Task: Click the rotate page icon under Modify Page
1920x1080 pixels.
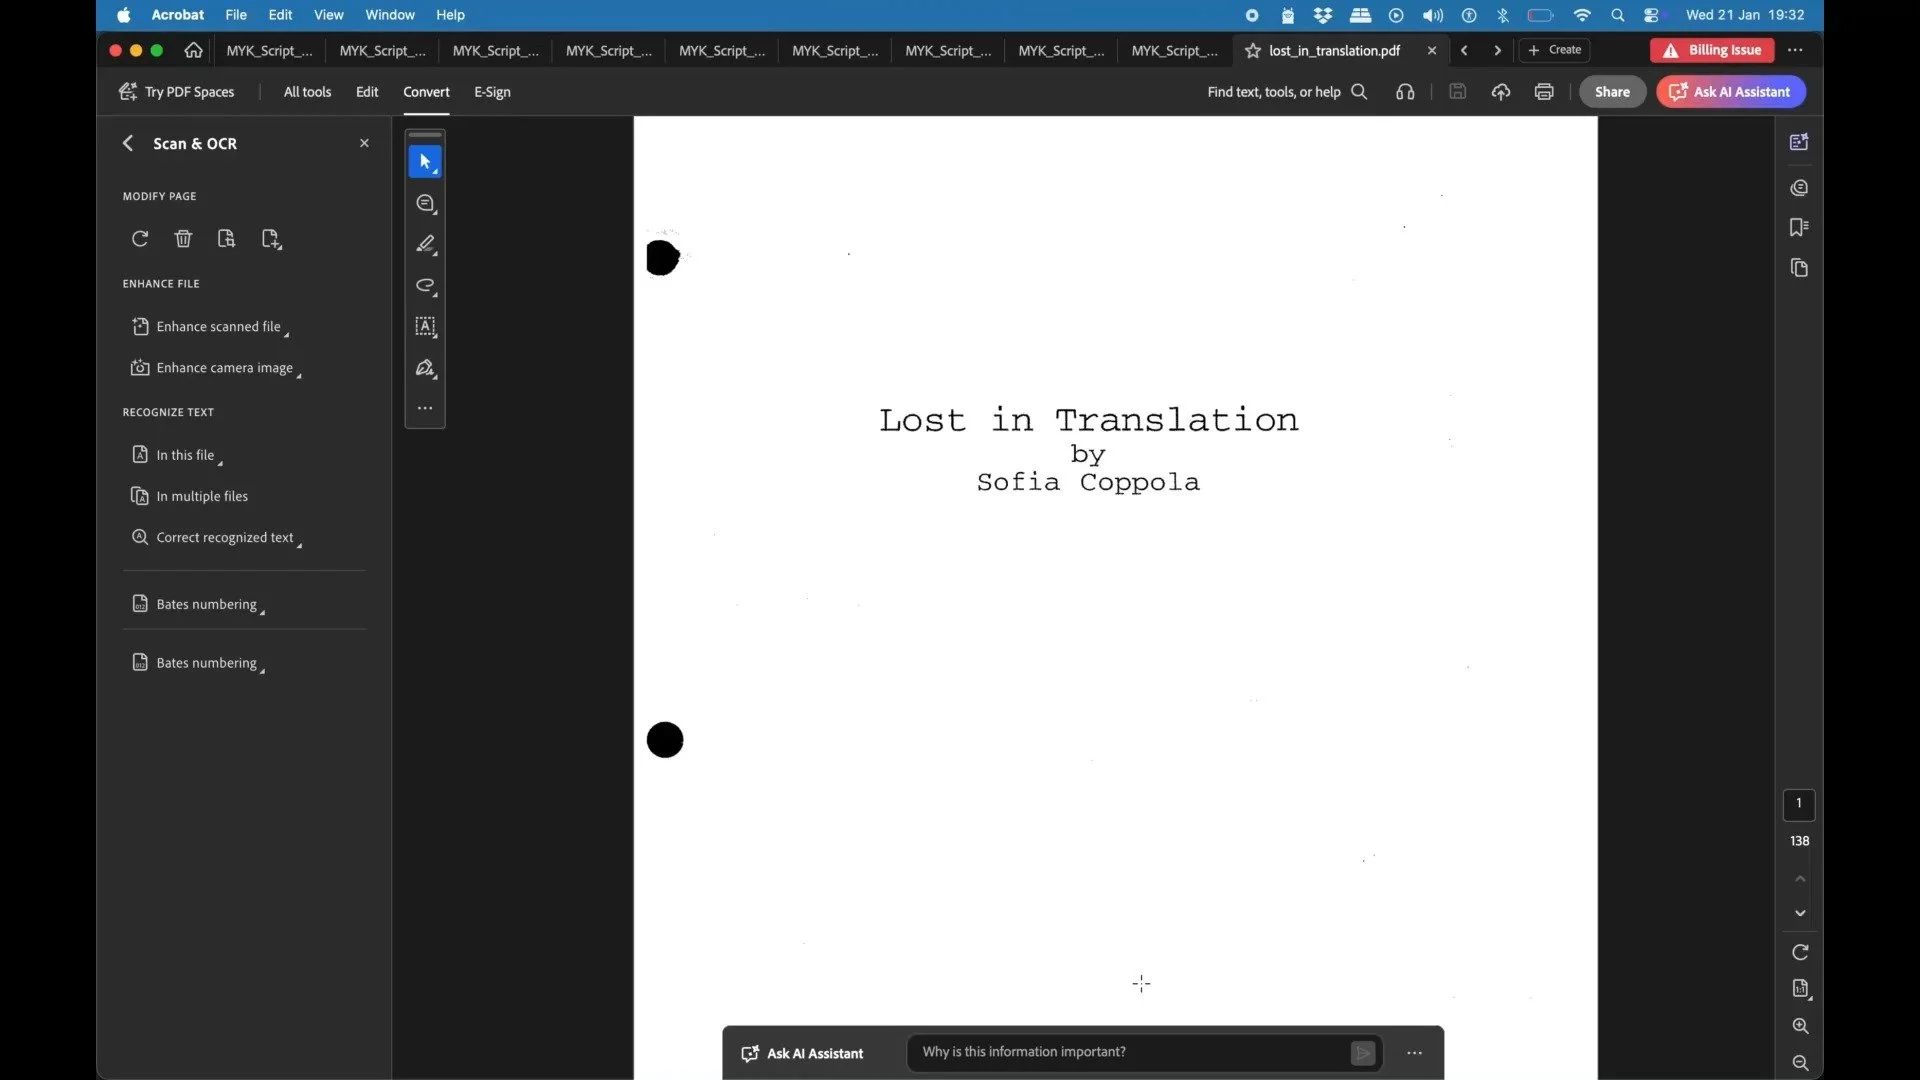Action: [x=140, y=238]
